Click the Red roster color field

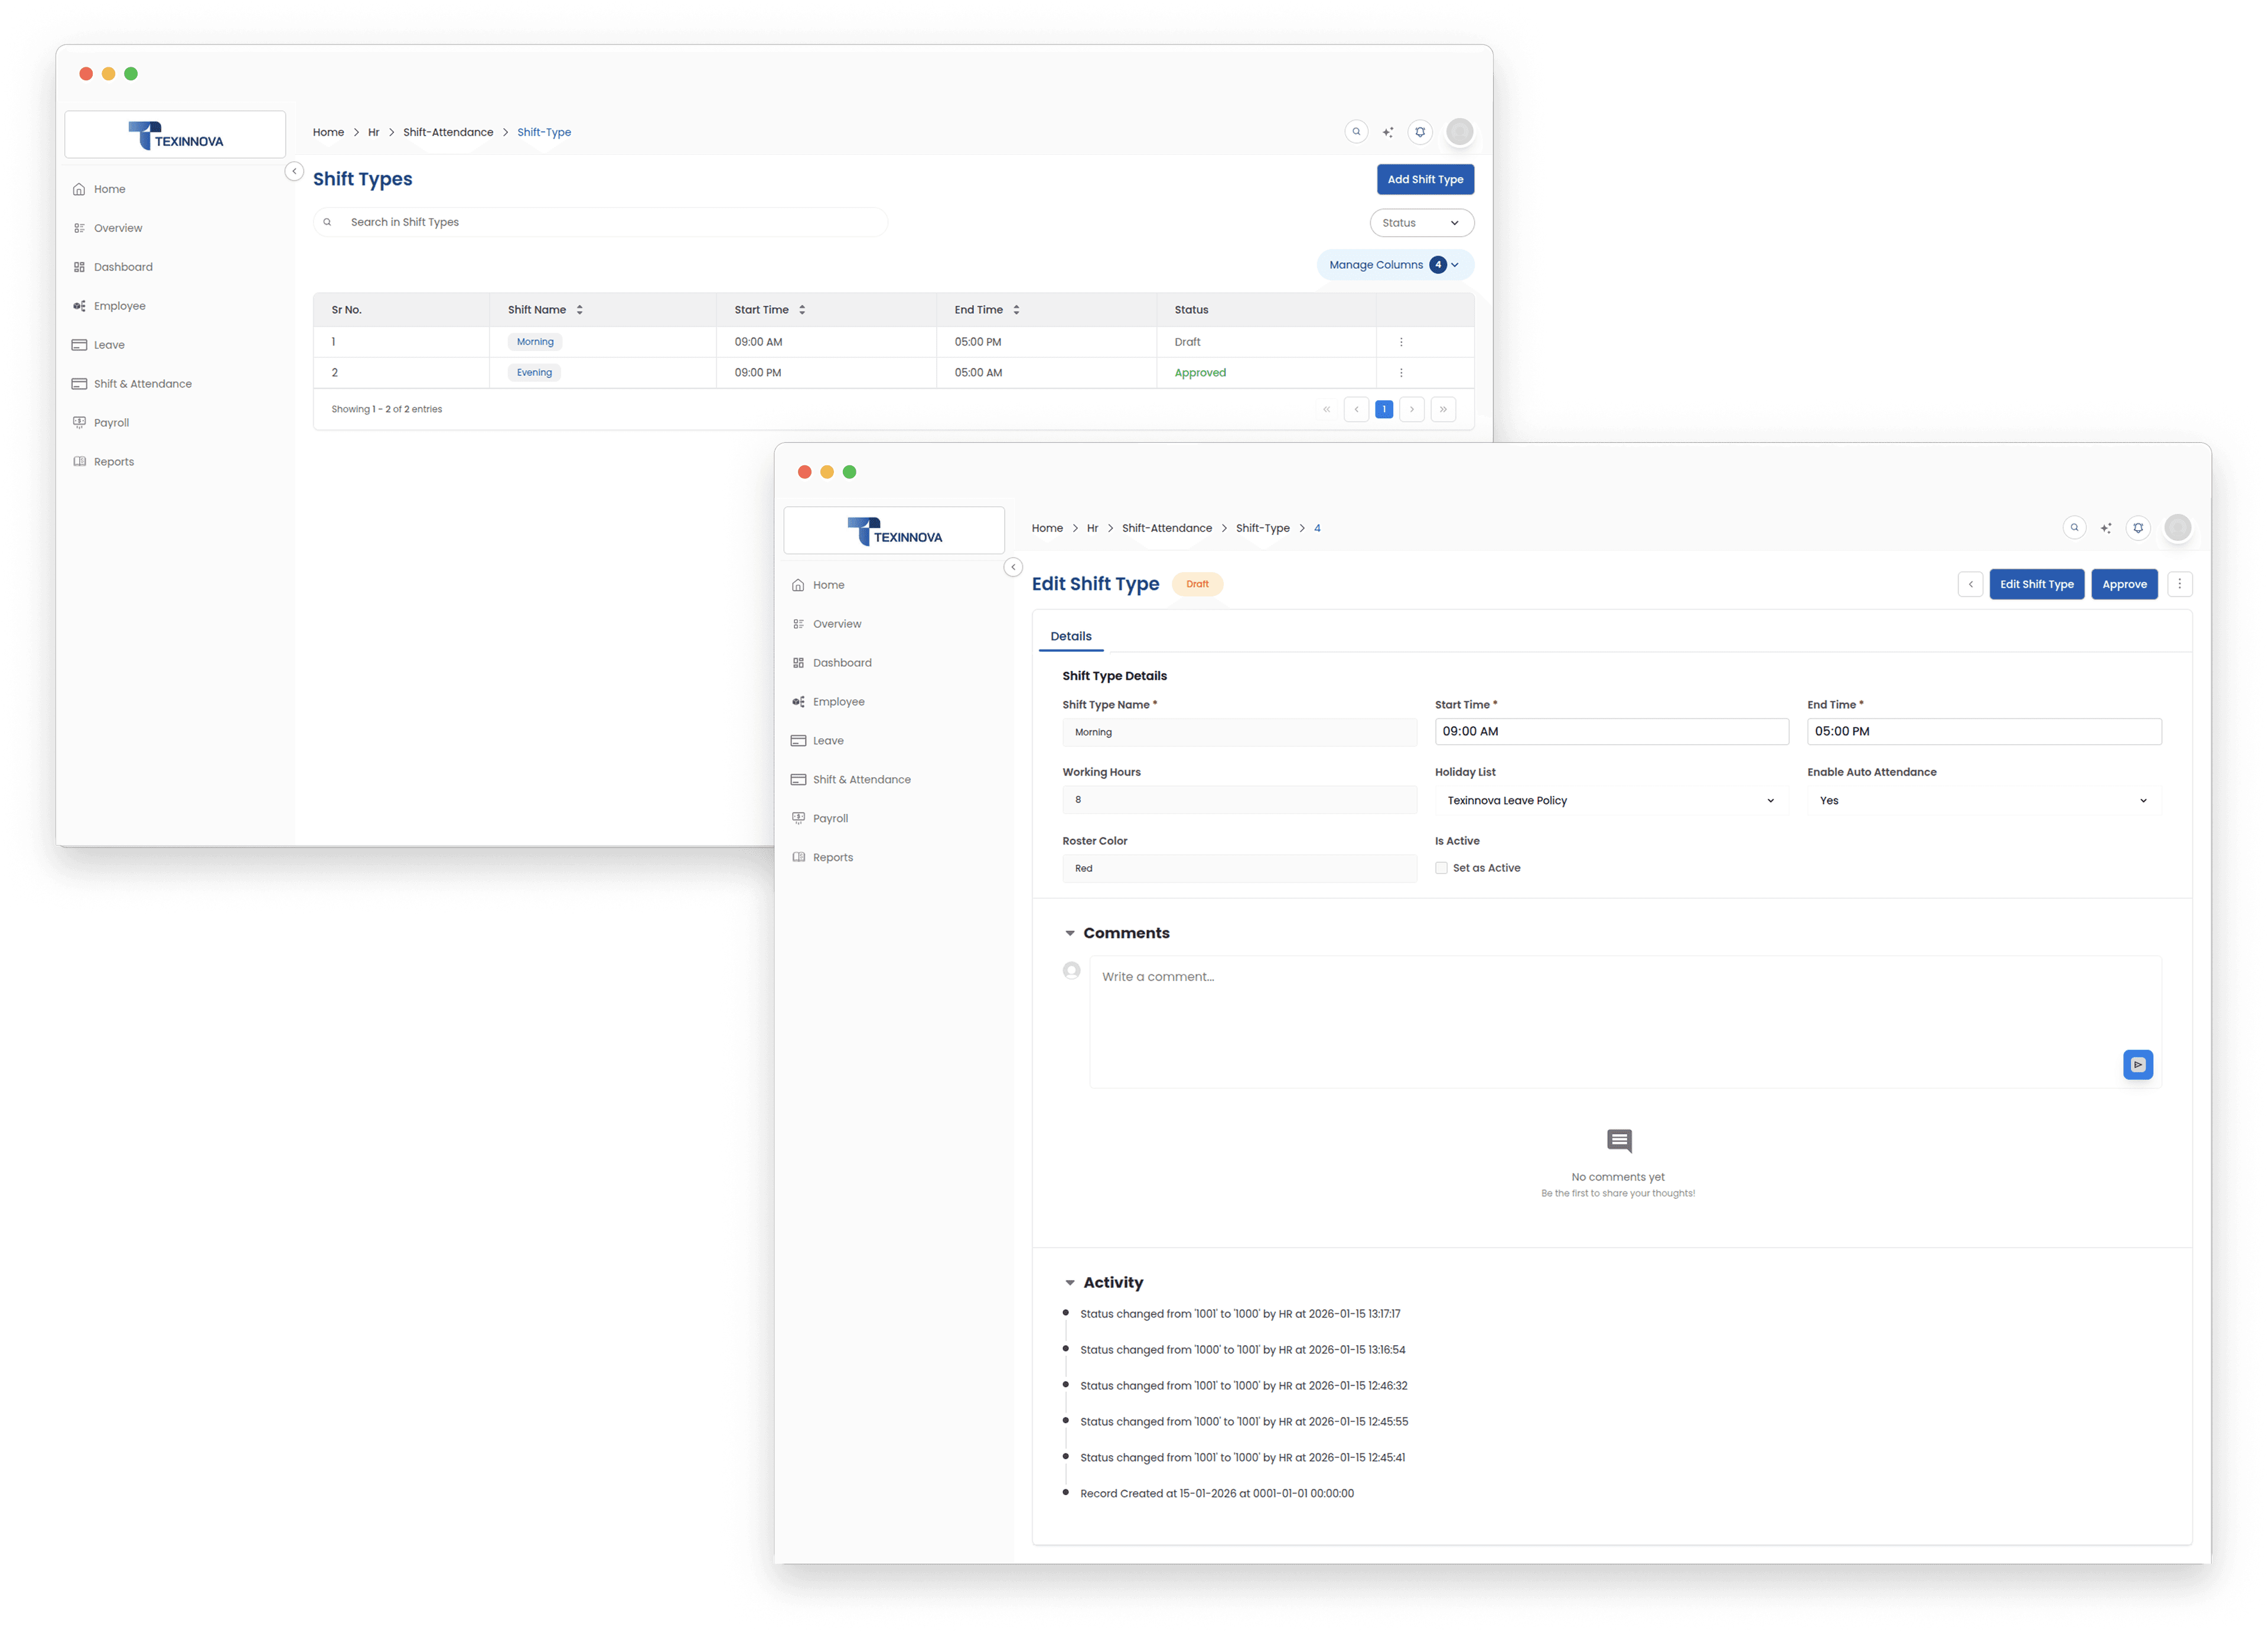pyautogui.click(x=1239, y=868)
